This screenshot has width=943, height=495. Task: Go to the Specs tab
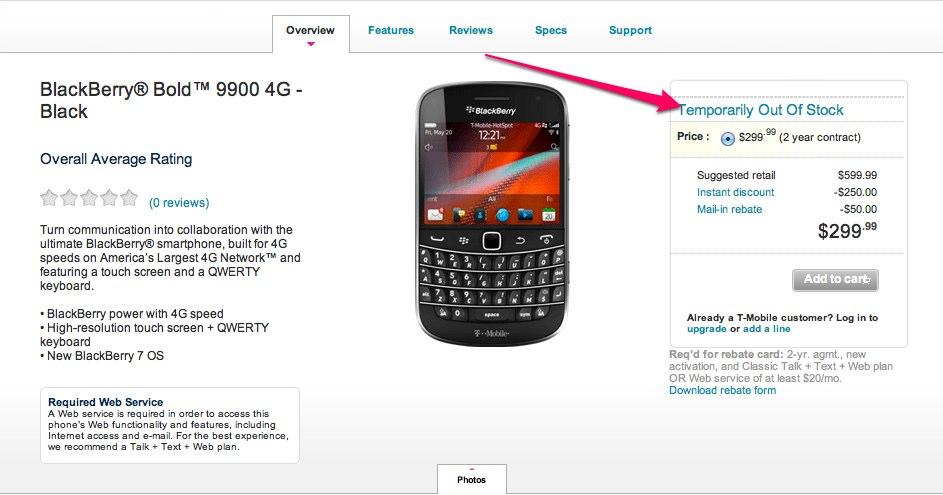pyautogui.click(x=551, y=30)
